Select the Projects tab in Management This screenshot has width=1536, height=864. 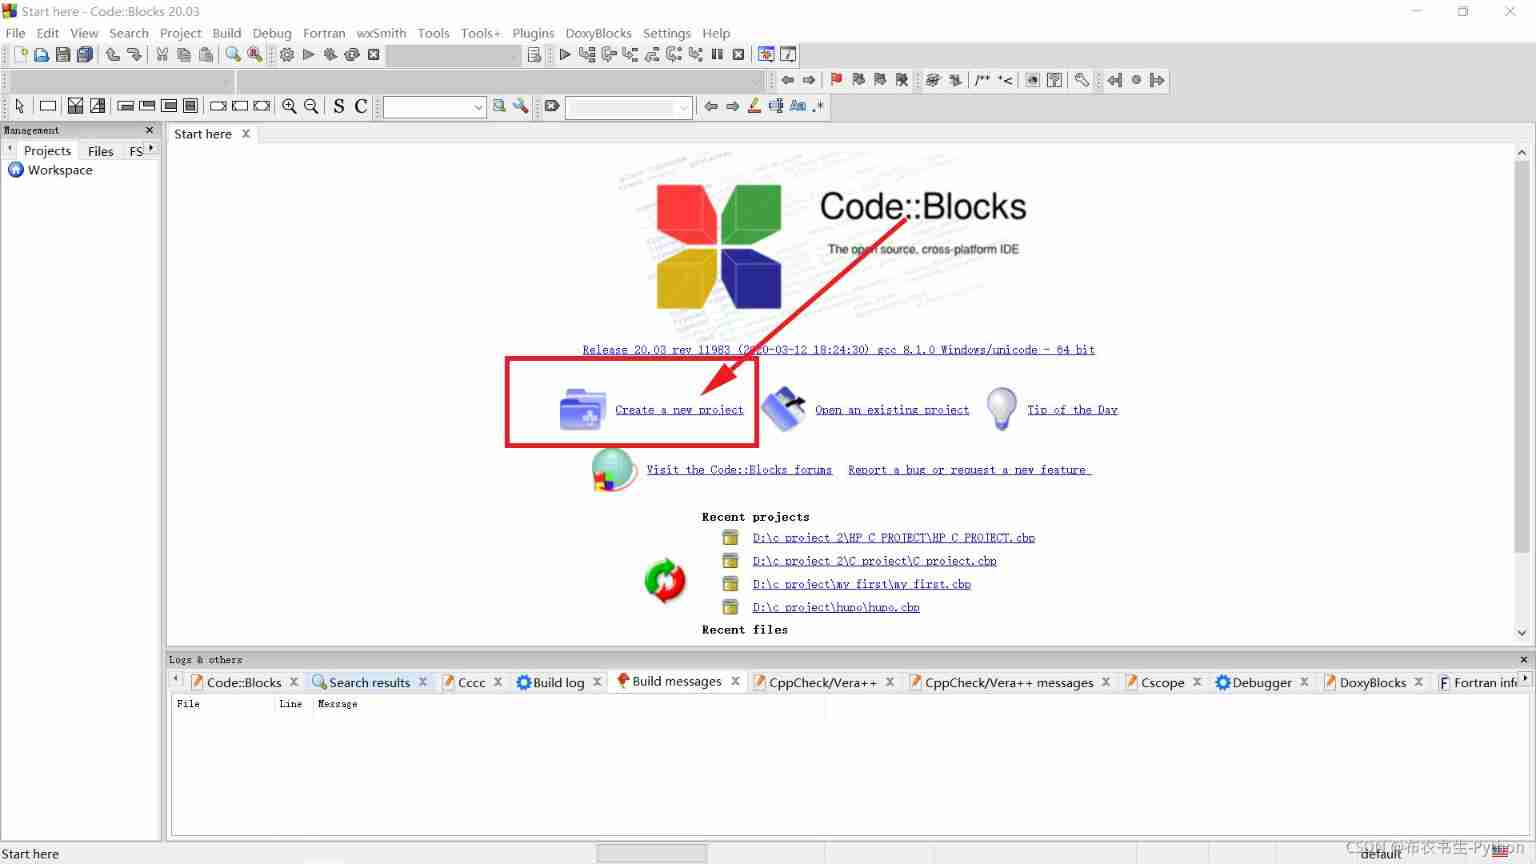47,151
